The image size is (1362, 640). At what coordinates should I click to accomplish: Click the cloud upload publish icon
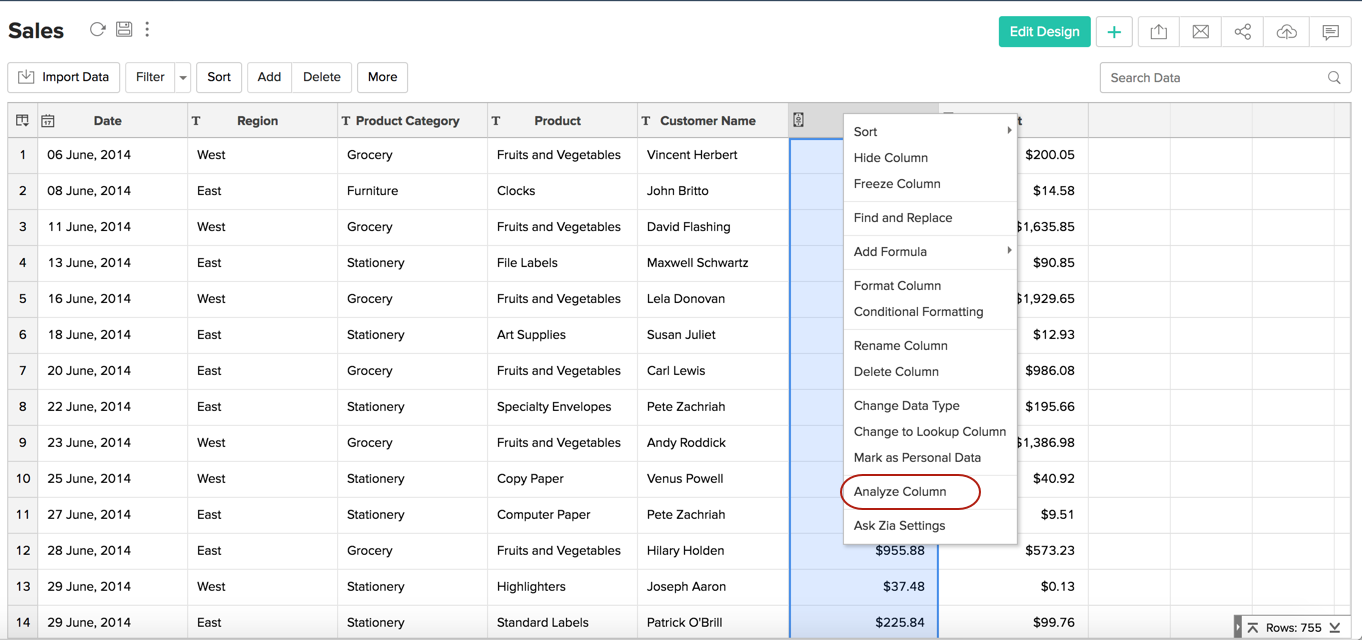[x=1286, y=32]
